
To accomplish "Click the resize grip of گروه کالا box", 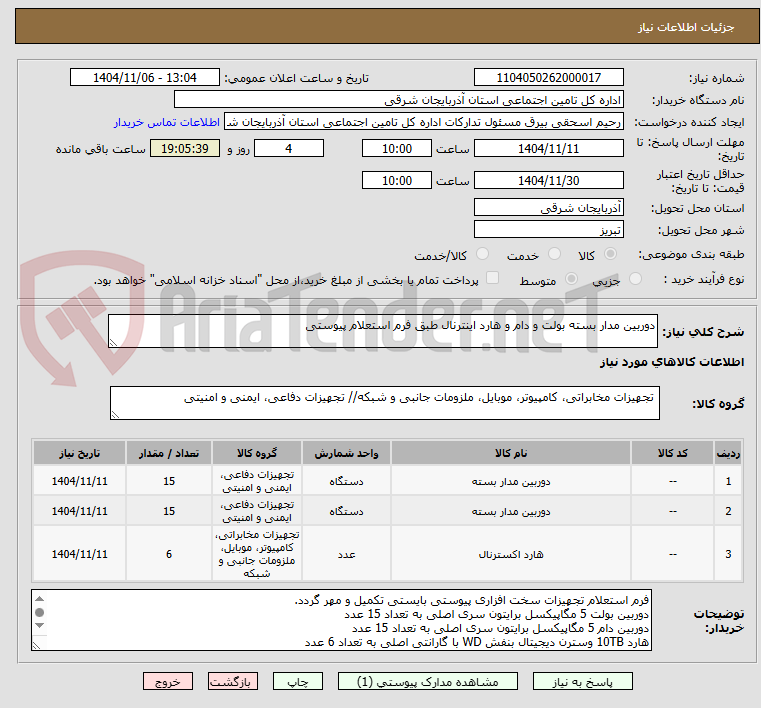I will pos(115,414).
